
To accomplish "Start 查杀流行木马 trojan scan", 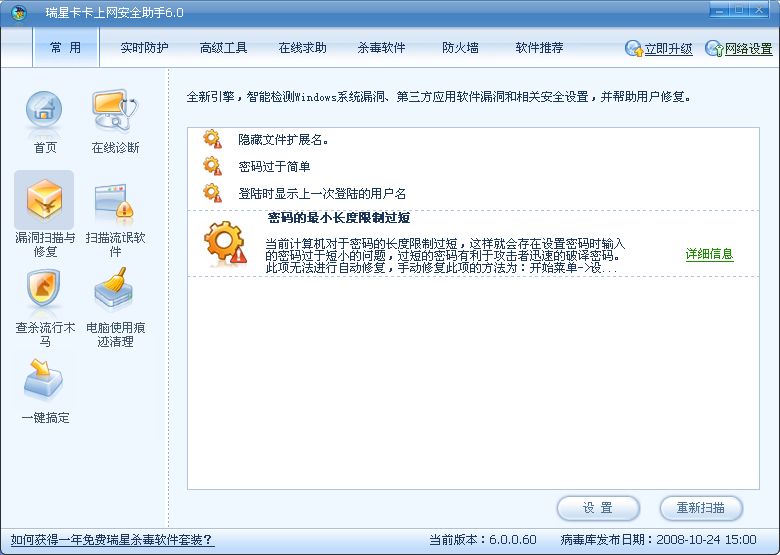I will tap(44, 288).
